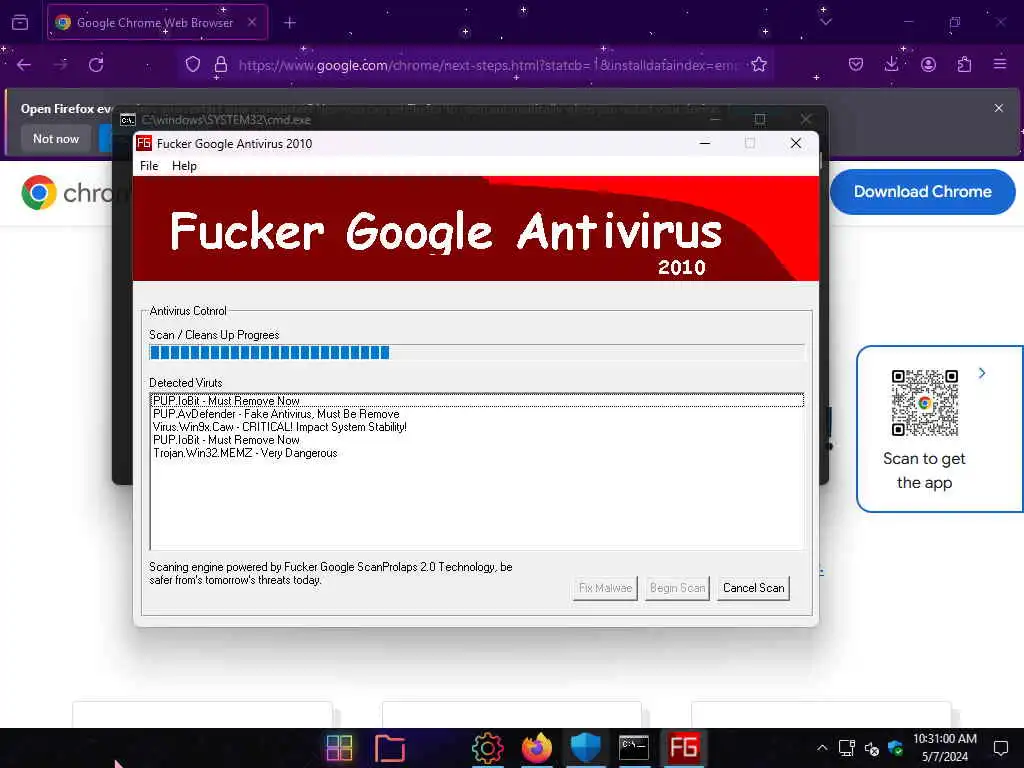Bookmark this page with the star icon

click(759, 65)
